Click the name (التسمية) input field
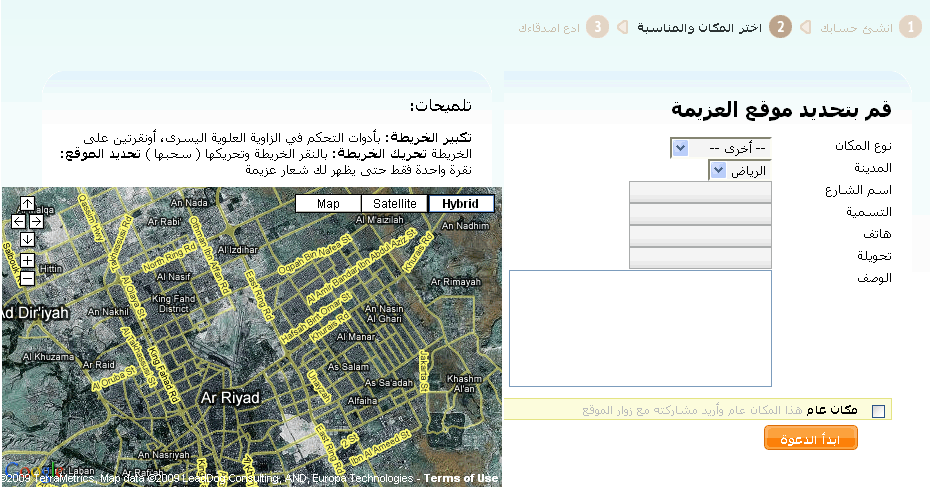Viewport: 930px width, 491px height. [700, 214]
